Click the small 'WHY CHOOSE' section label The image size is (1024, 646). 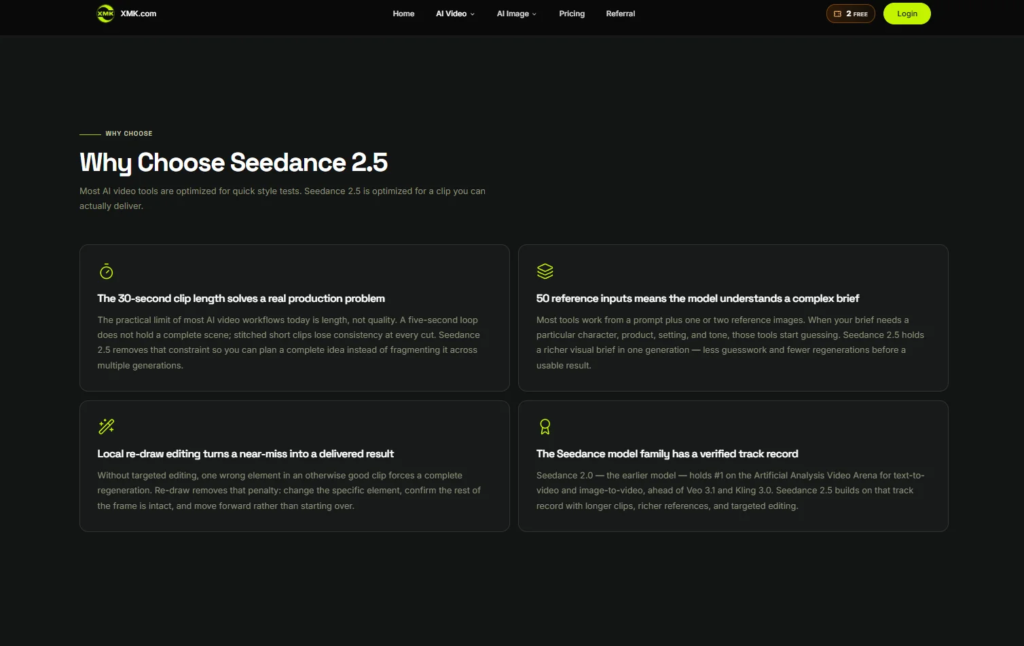[x=129, y=133]
